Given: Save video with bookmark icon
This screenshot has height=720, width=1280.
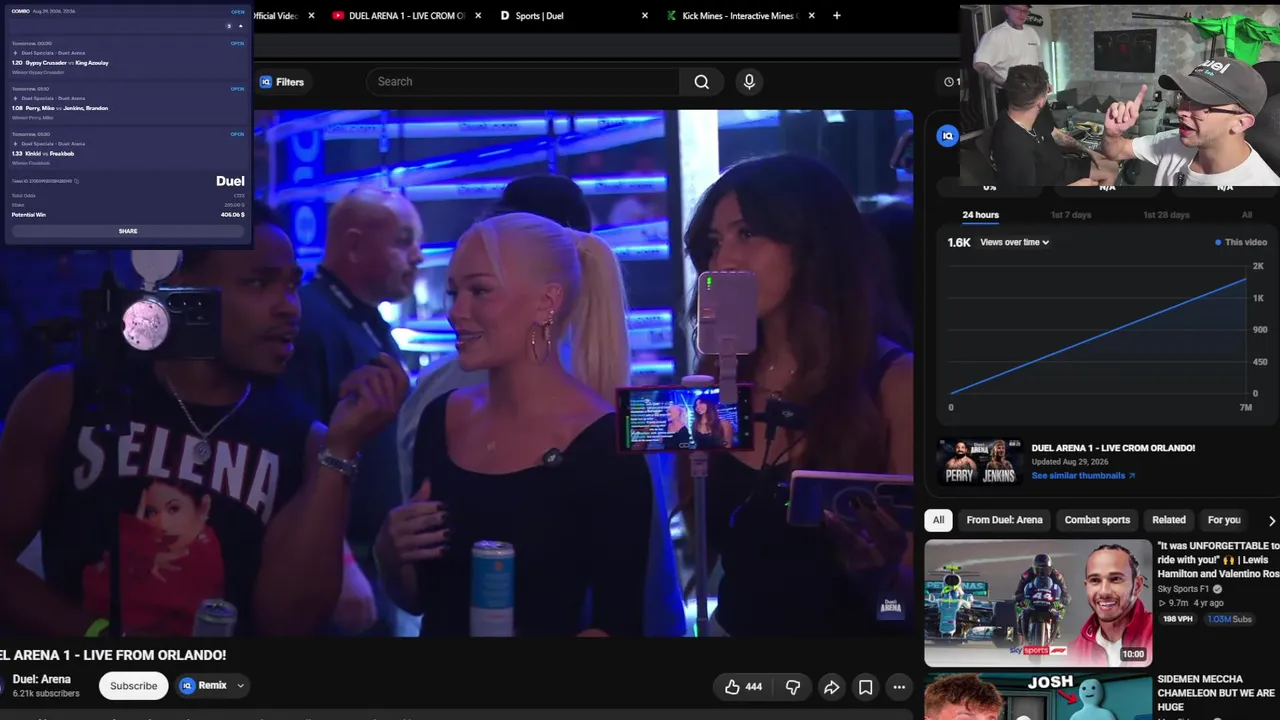Looking at the screenshot, I should 866,687.
